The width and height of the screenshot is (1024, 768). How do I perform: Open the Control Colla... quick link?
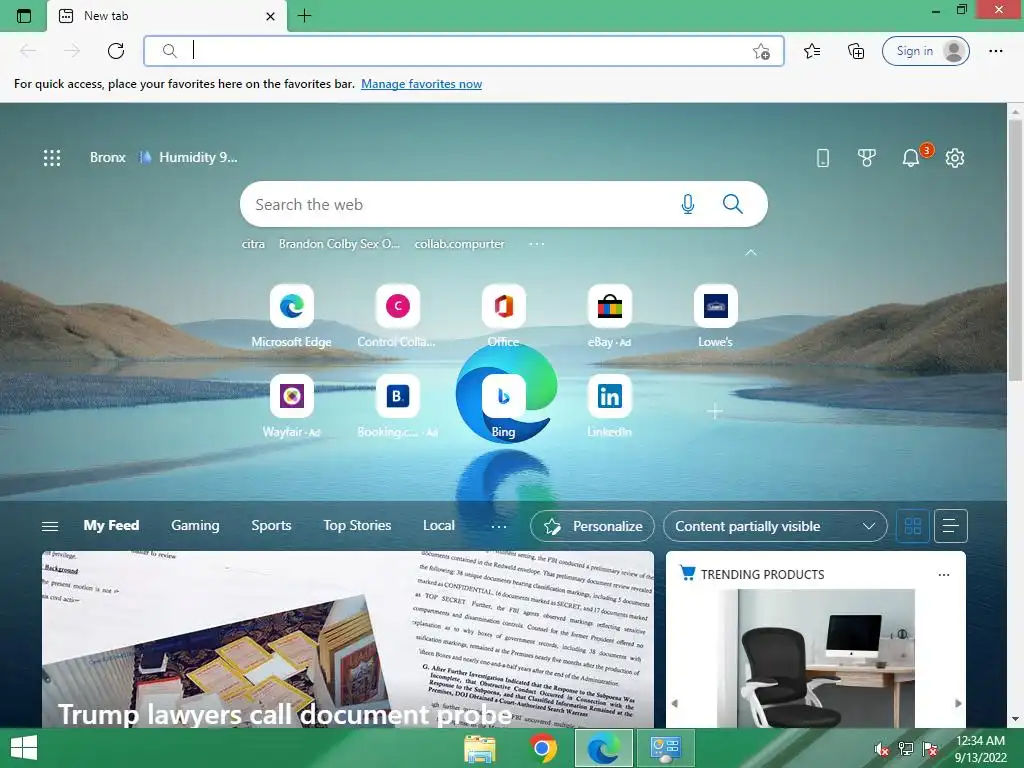(x=397, y=315)
